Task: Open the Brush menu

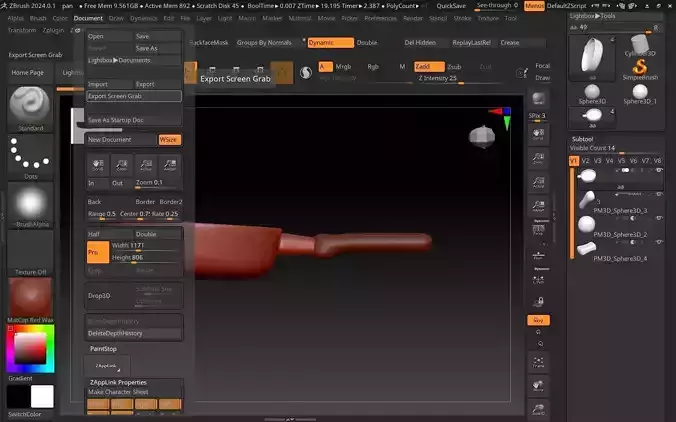Action: click(x=38, y=18)
